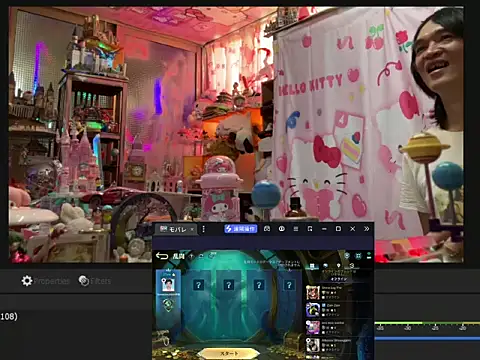
Task: Invite into the last empty ? slot
Action: (289, 285)
